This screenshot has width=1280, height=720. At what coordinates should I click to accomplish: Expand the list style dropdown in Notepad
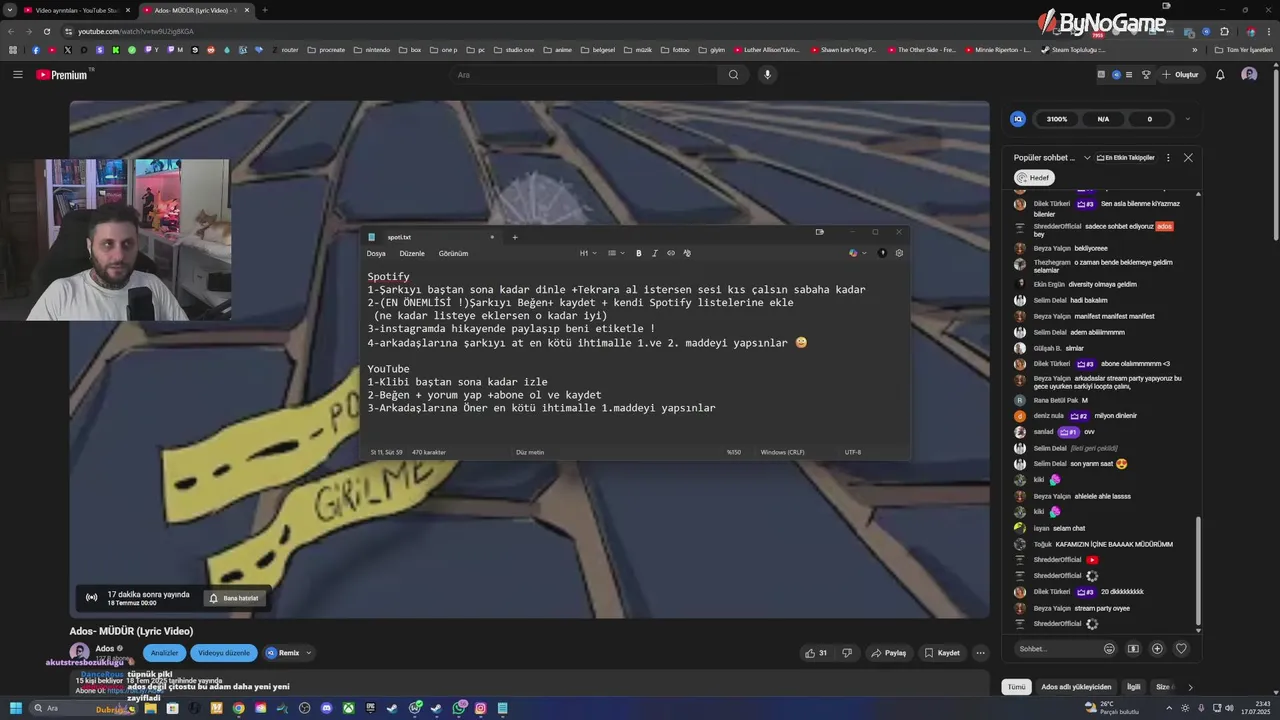[x=616, y=253]
